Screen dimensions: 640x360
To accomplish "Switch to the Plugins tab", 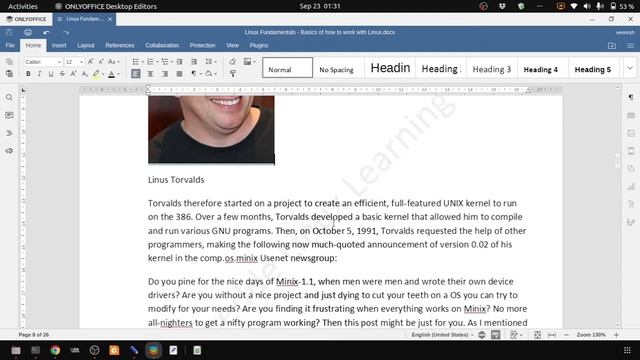I will [x=259, y=45].
